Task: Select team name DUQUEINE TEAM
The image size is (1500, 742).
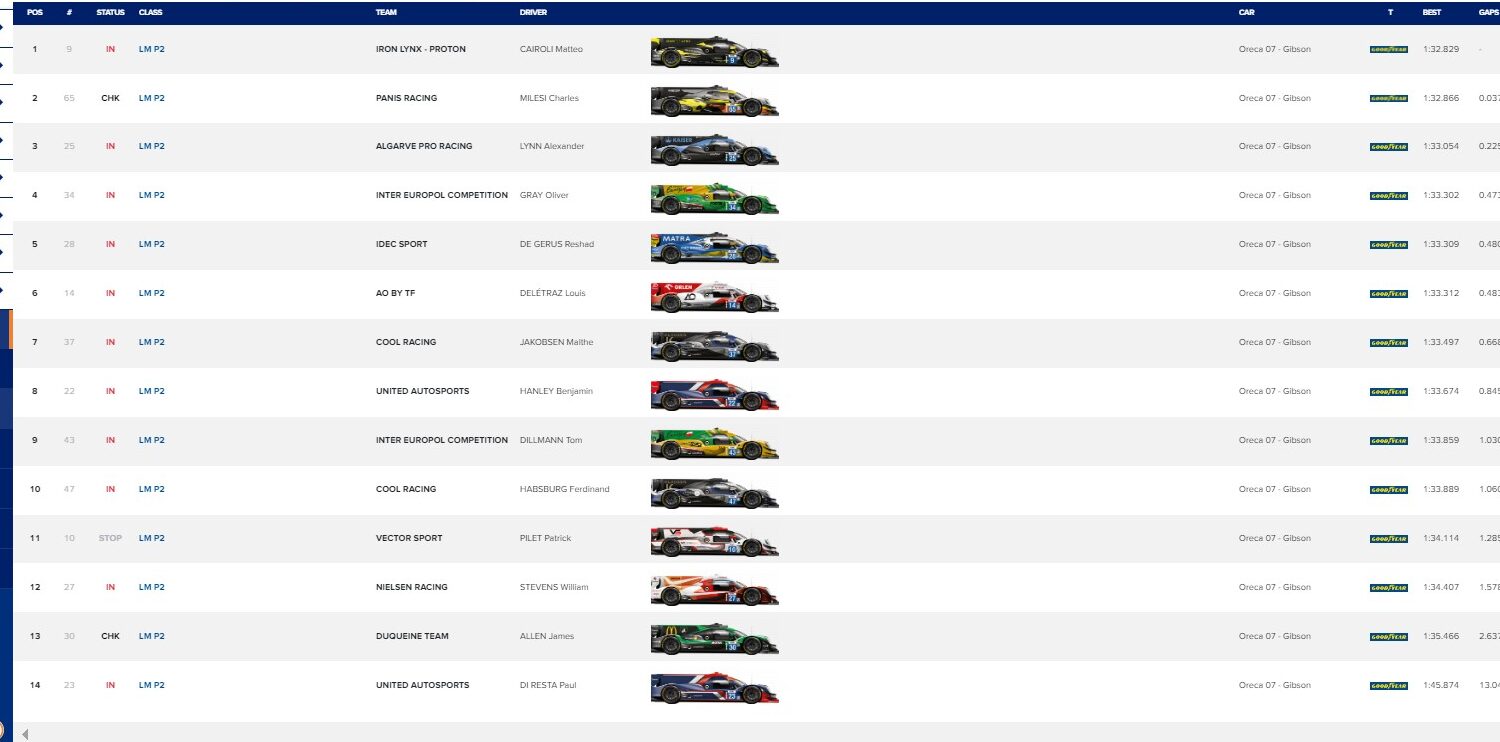Action: (412, 636)
